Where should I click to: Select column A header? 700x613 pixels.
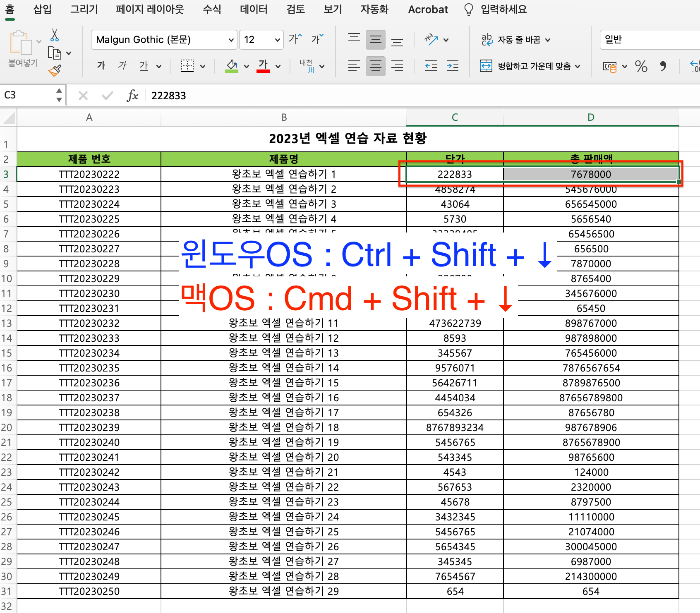(89, 117)
